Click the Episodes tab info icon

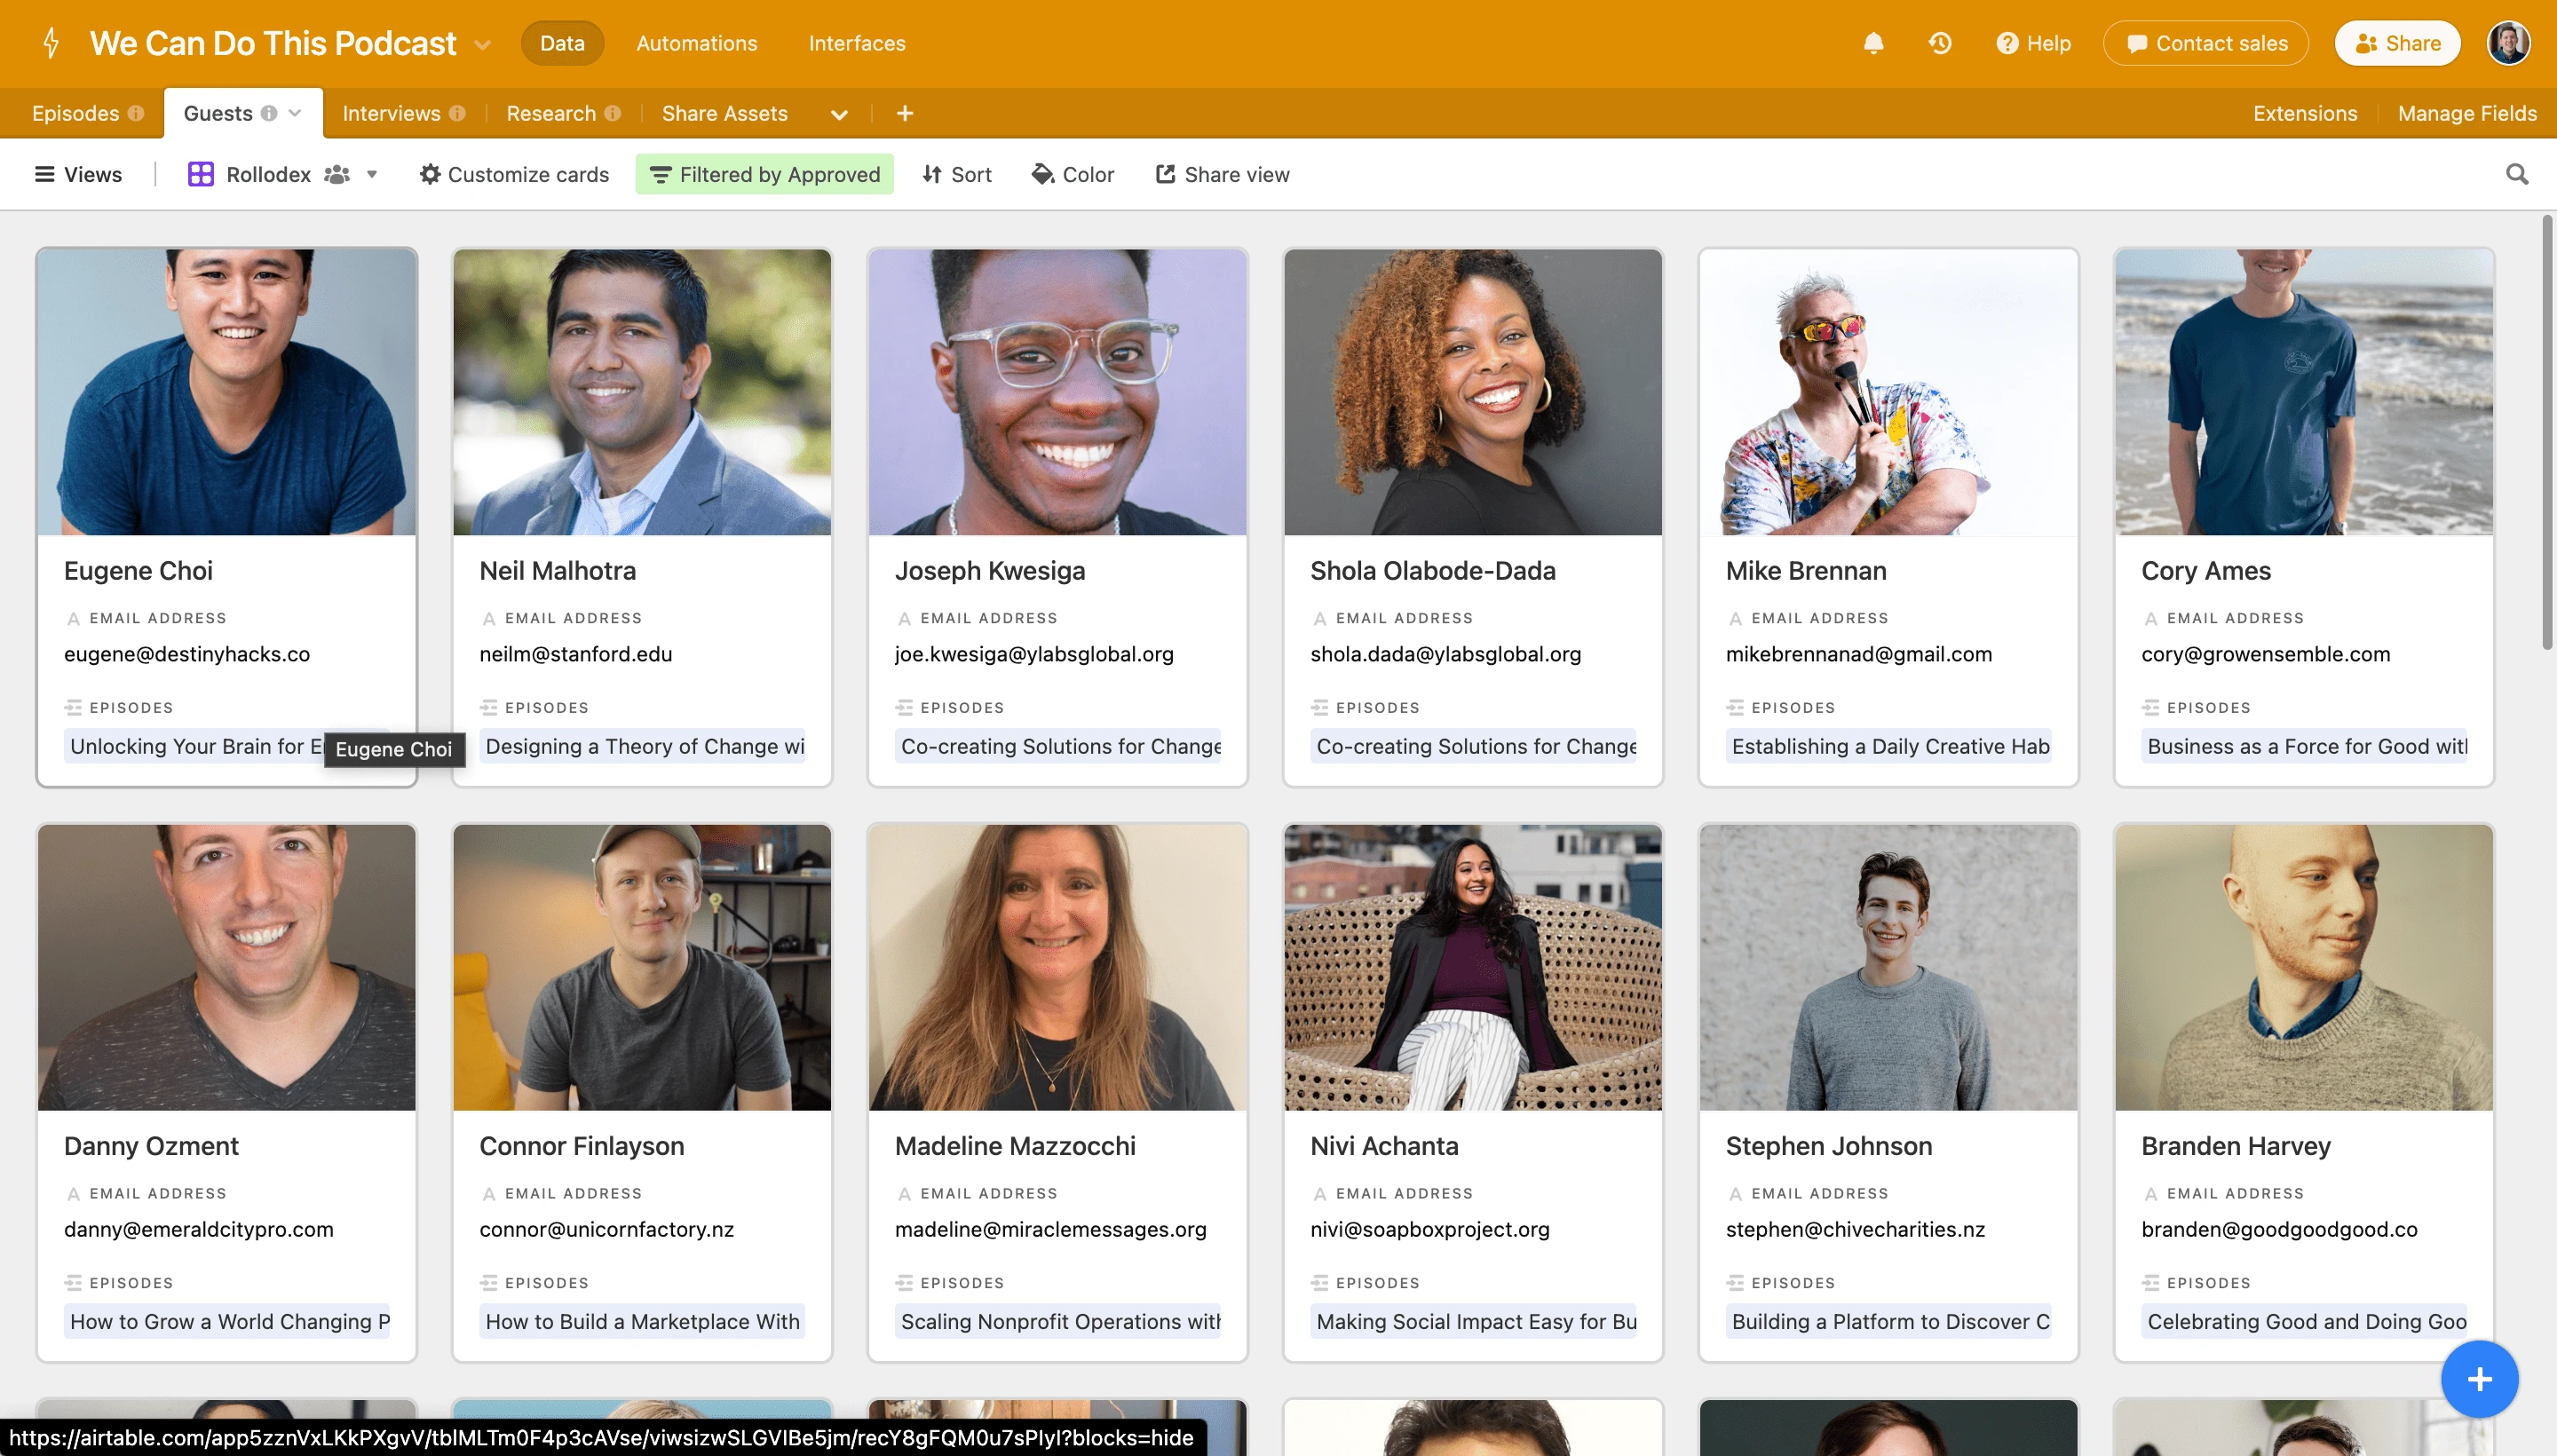pos(136,113)
